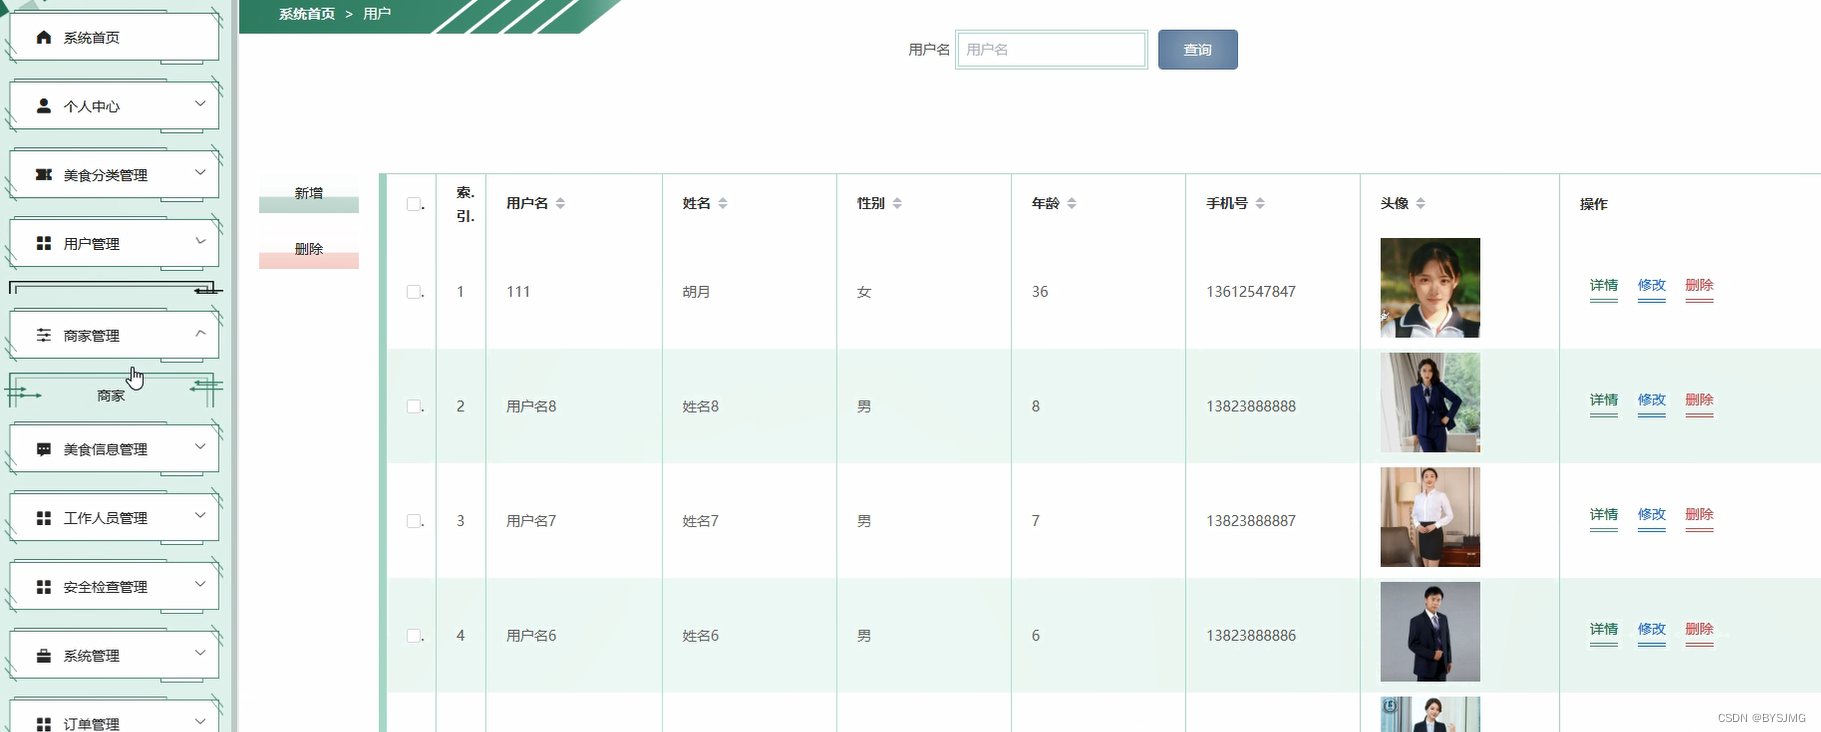This screenshot has width=1821, height=732.
Task: Click the chat icon beside 美食信息管理
Action: [43, 449]
